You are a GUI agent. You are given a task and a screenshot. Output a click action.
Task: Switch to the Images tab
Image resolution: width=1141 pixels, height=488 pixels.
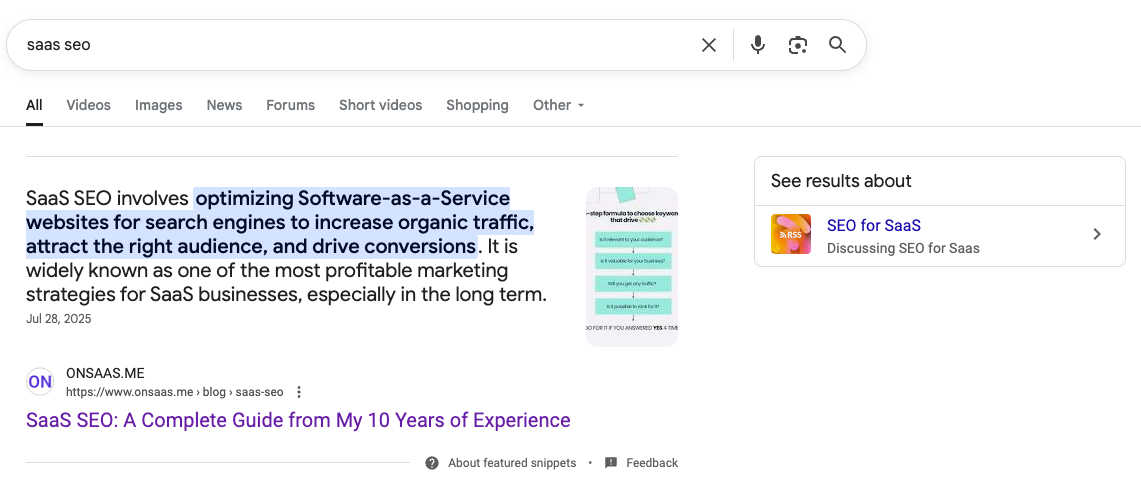(x=158, y=105)
